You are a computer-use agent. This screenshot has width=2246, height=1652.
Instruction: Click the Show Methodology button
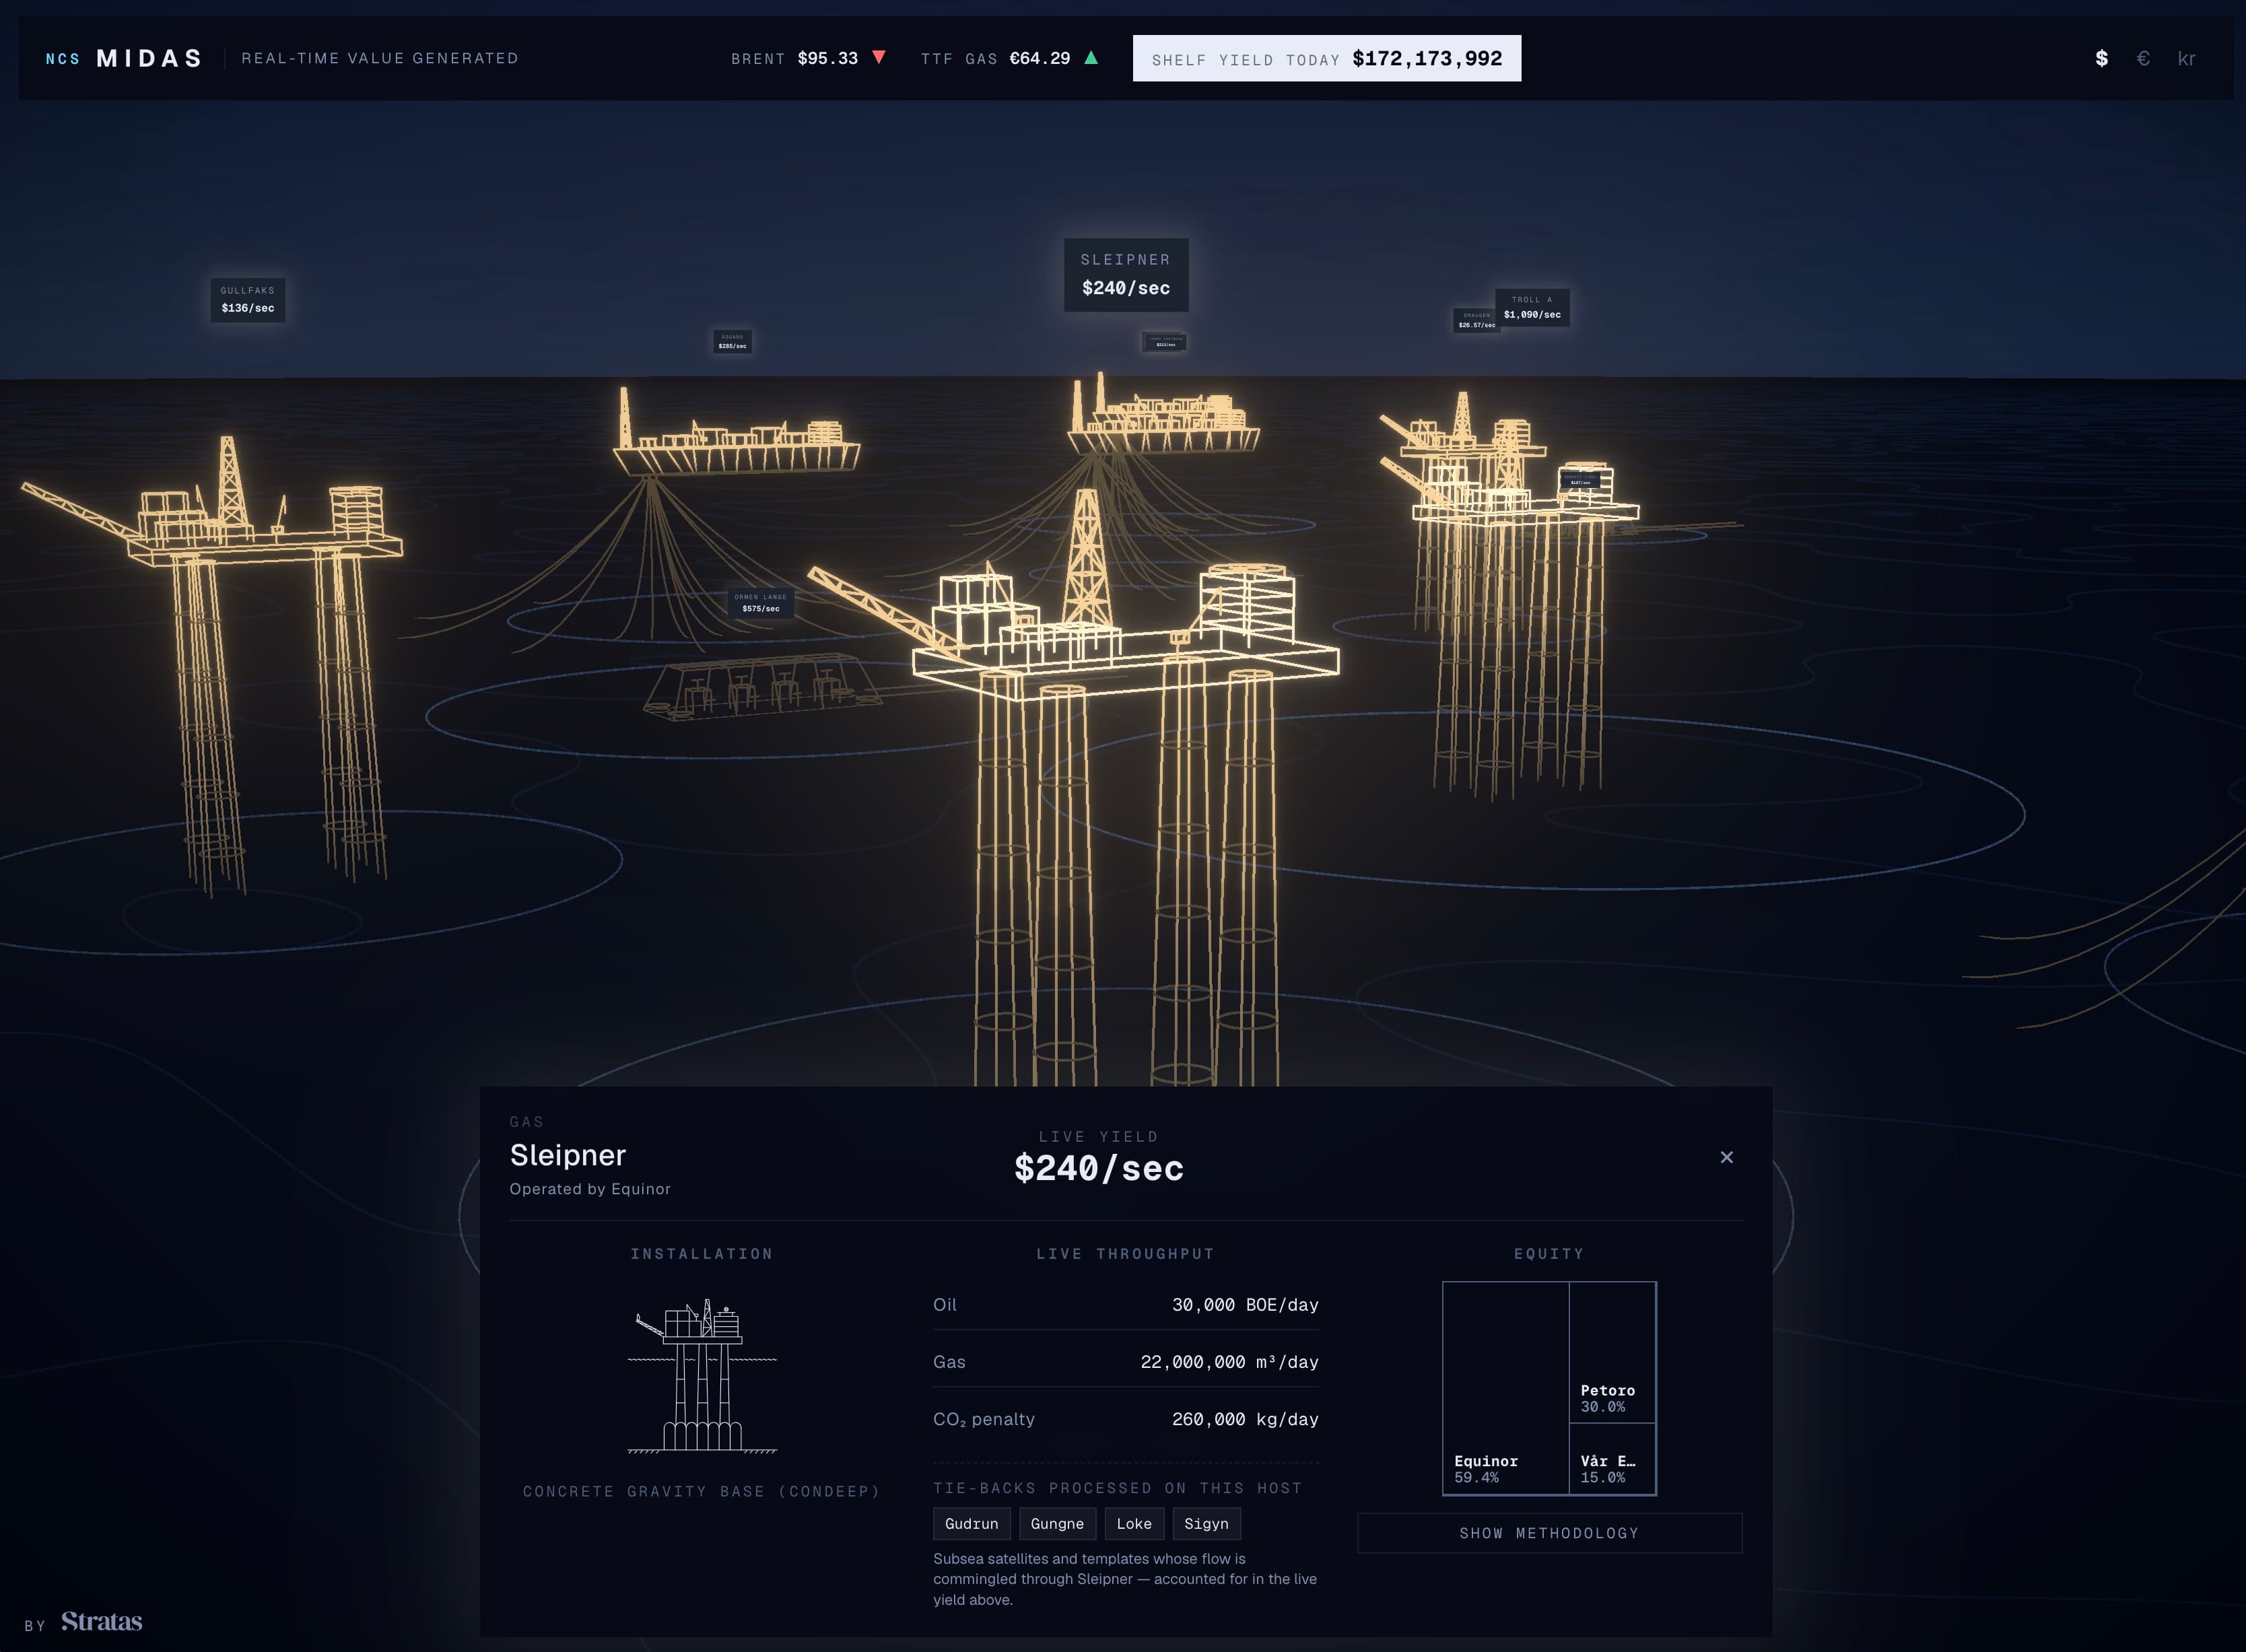(x=1549, y=1533)
